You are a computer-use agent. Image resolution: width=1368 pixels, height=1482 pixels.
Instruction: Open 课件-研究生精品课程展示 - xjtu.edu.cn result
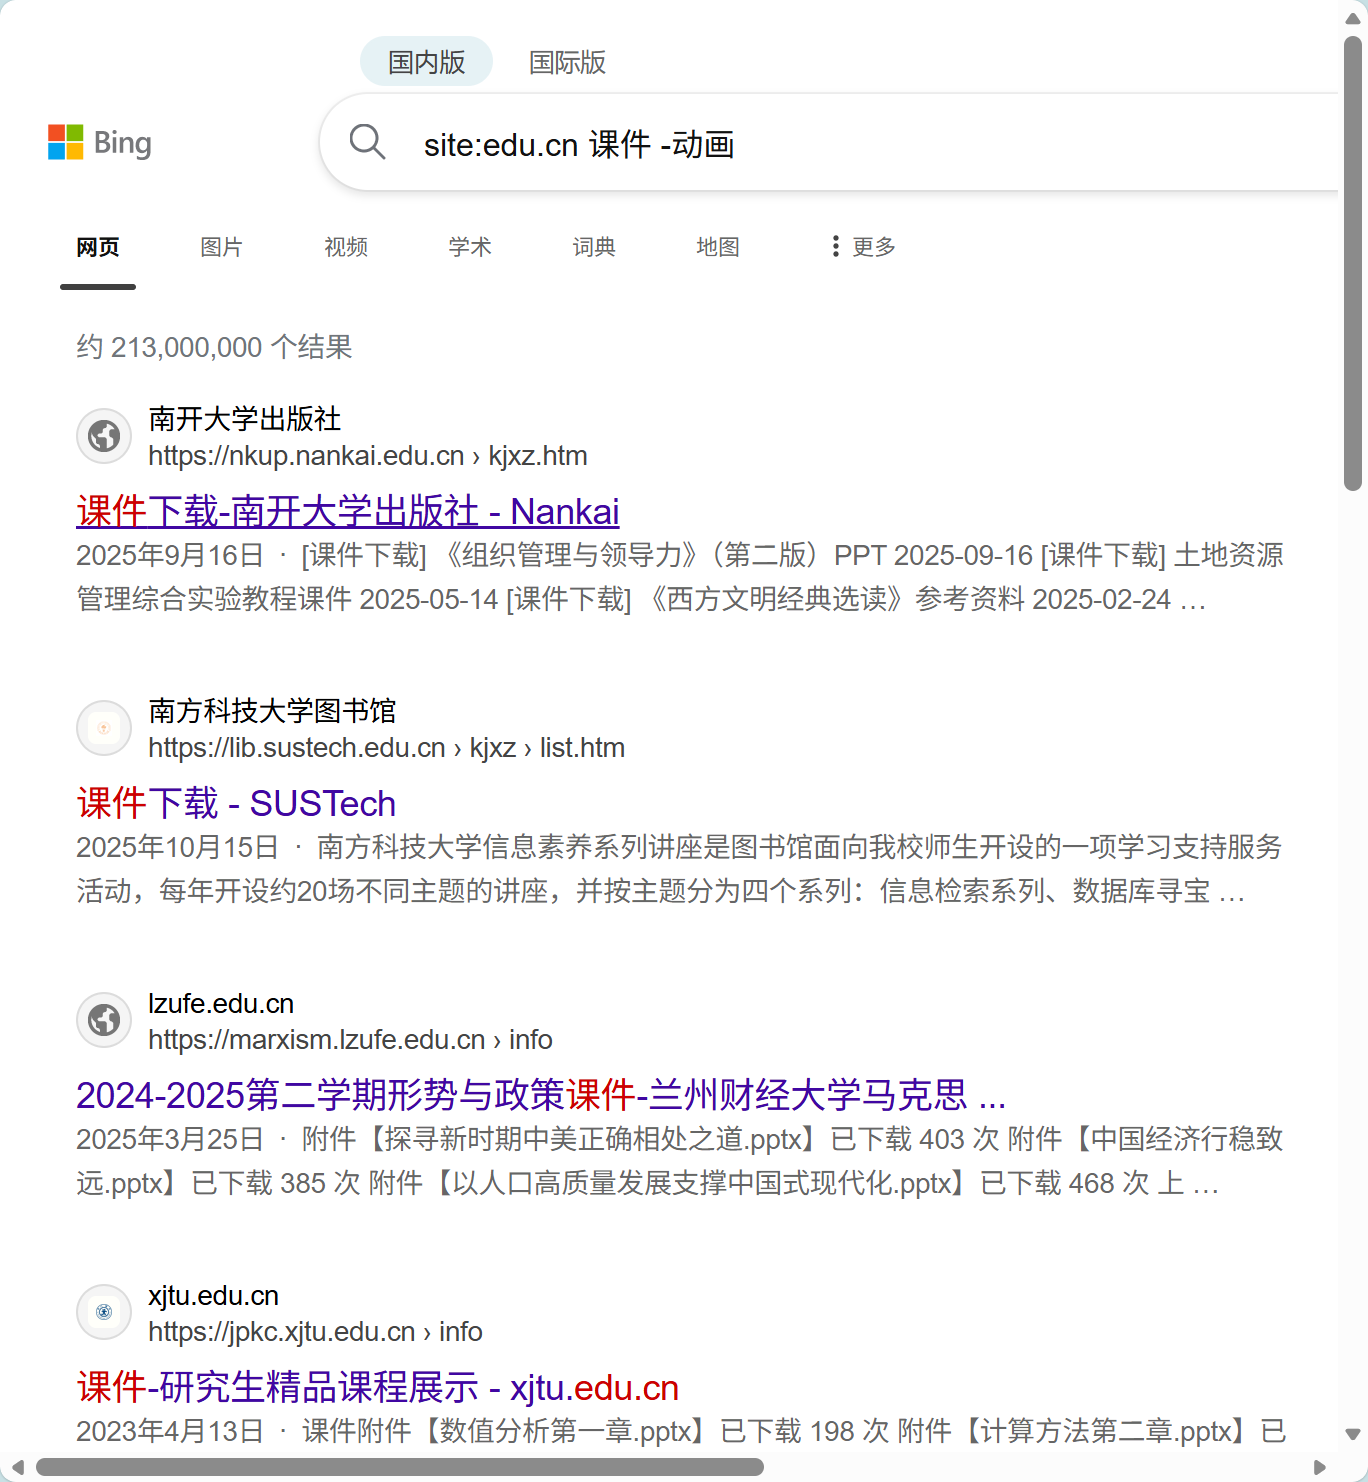(378, 1387)
